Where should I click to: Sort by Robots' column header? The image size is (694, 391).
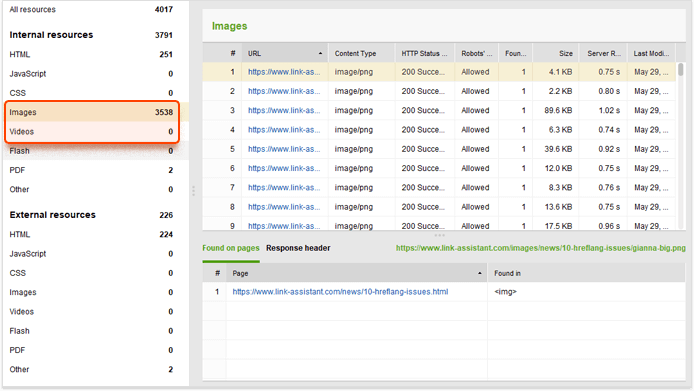(477, 54)
